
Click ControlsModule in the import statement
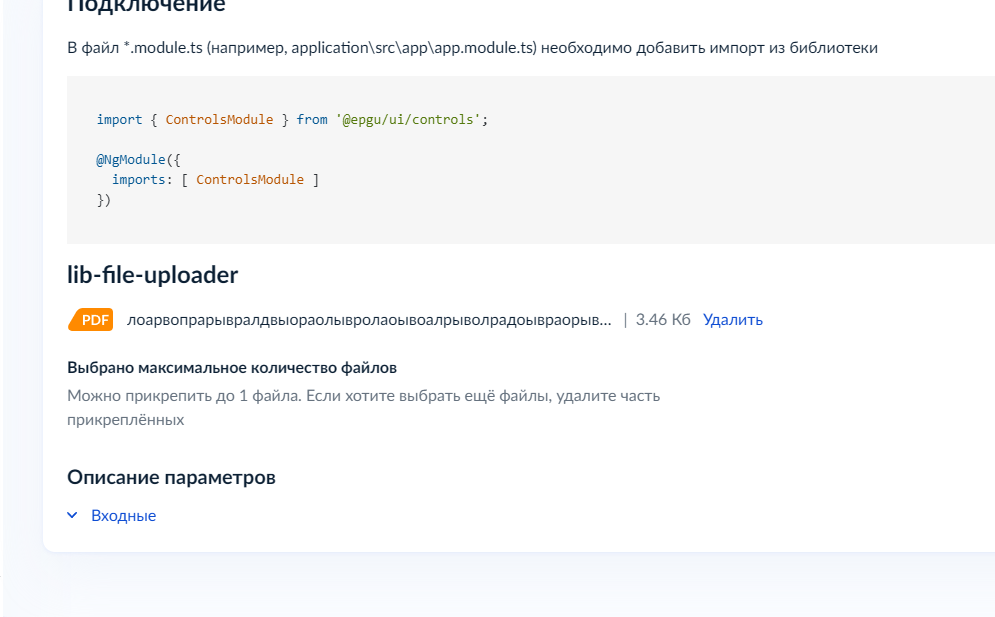(x=220, y=119)
